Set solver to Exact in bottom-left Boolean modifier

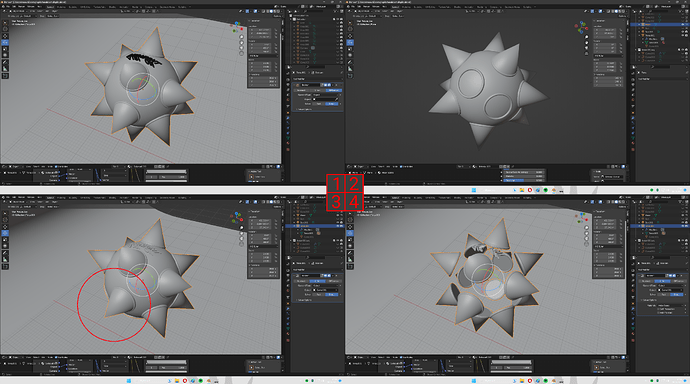332,294
